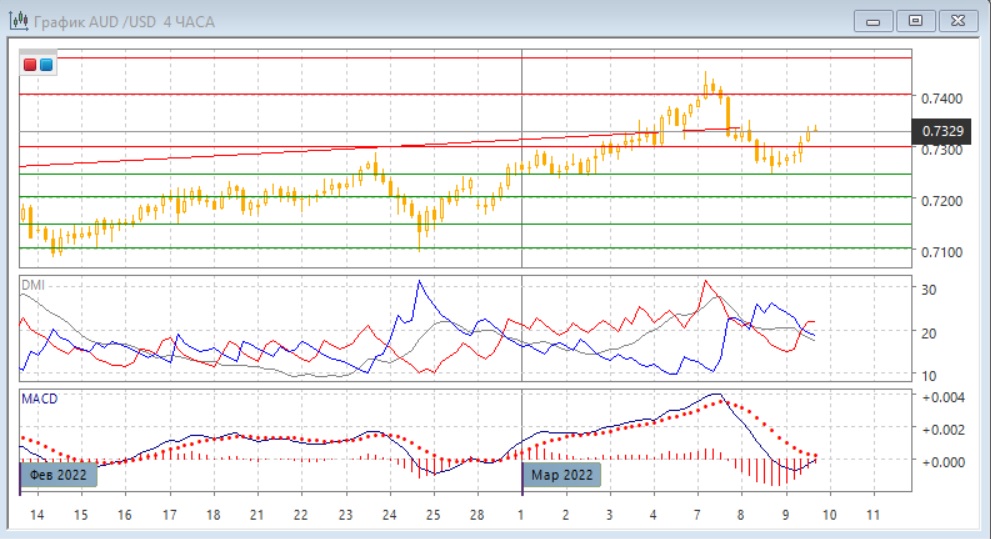This screenshot has width=991, height=539.
Task: Select the DMI indicator label
Action: 33,285
